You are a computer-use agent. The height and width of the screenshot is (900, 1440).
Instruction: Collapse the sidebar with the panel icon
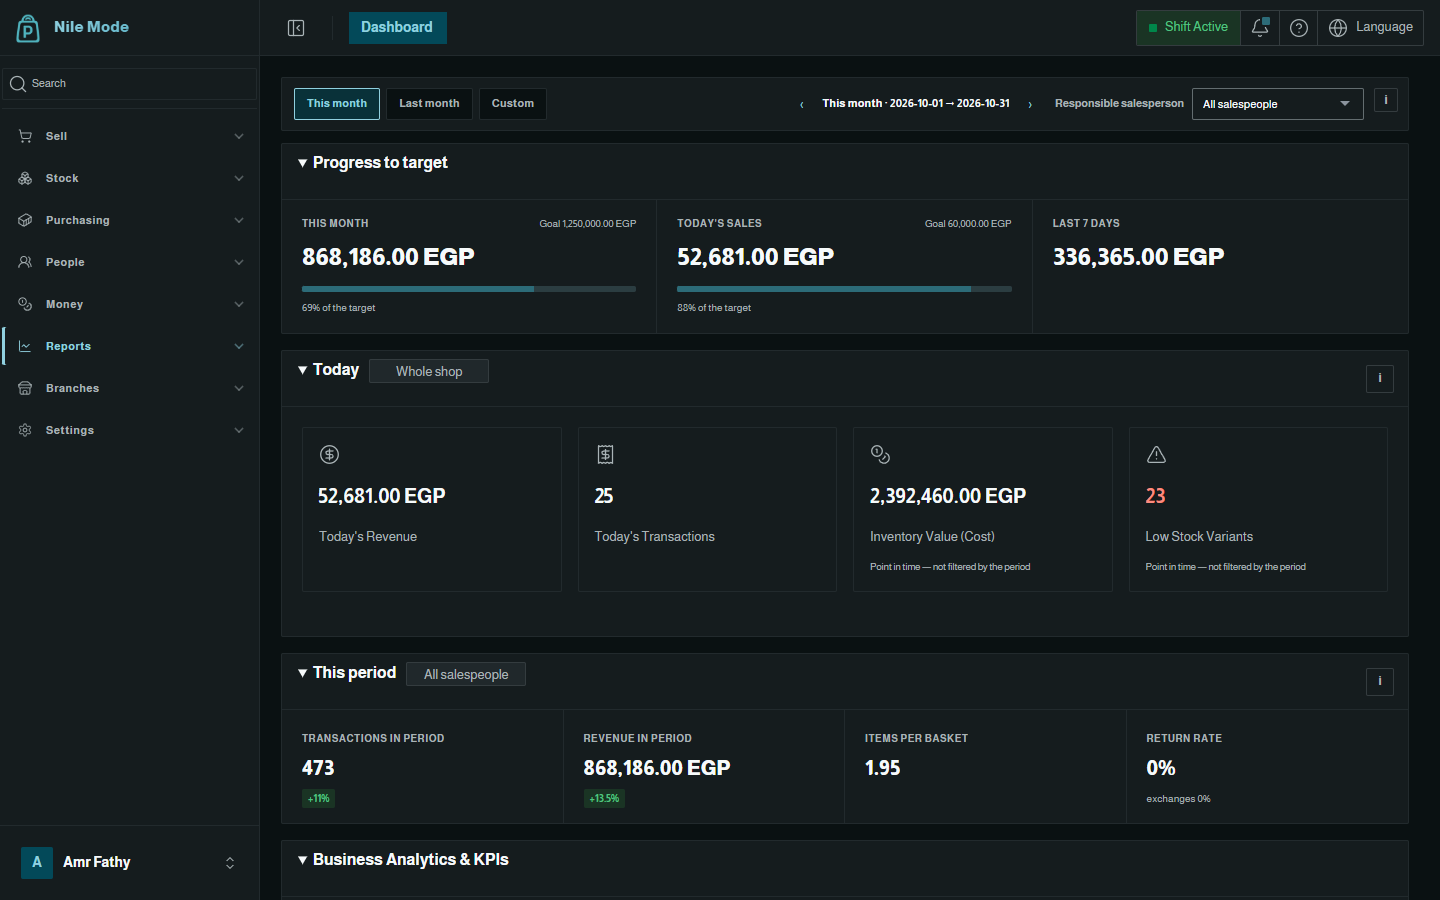click(x=296, y=28)
